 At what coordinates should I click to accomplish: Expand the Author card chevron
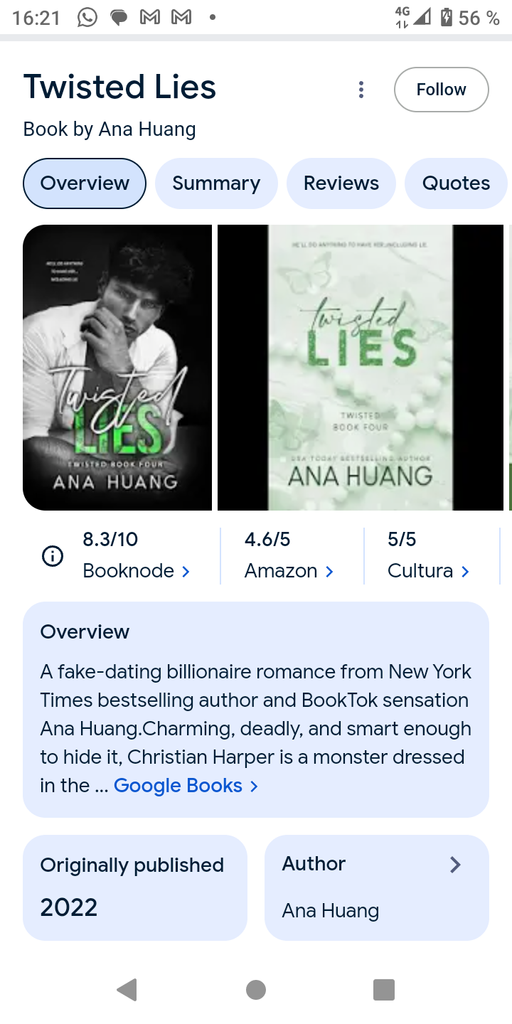point(455,865)
